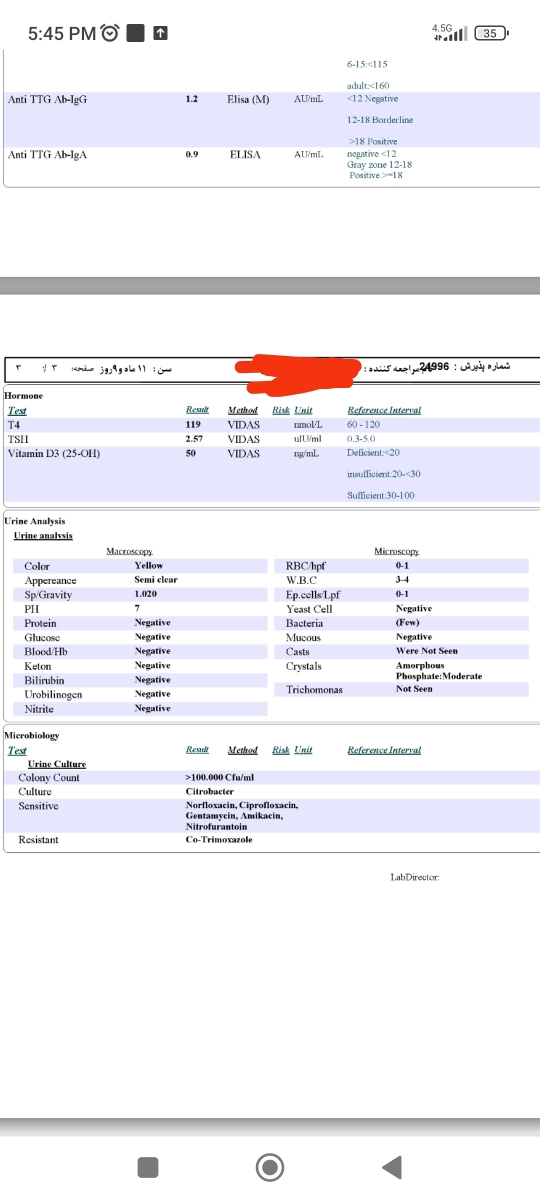Select the Anti TTG Ab-IgG row
The image size is (540, 1200).
tap(270, 99)
